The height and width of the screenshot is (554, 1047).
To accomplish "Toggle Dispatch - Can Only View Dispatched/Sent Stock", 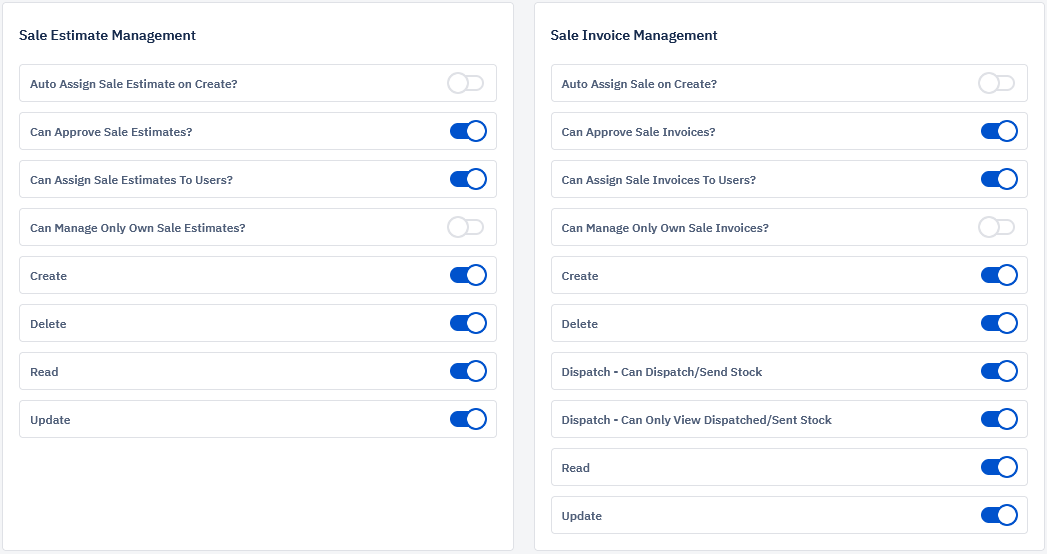I will (x=999, y=420).
